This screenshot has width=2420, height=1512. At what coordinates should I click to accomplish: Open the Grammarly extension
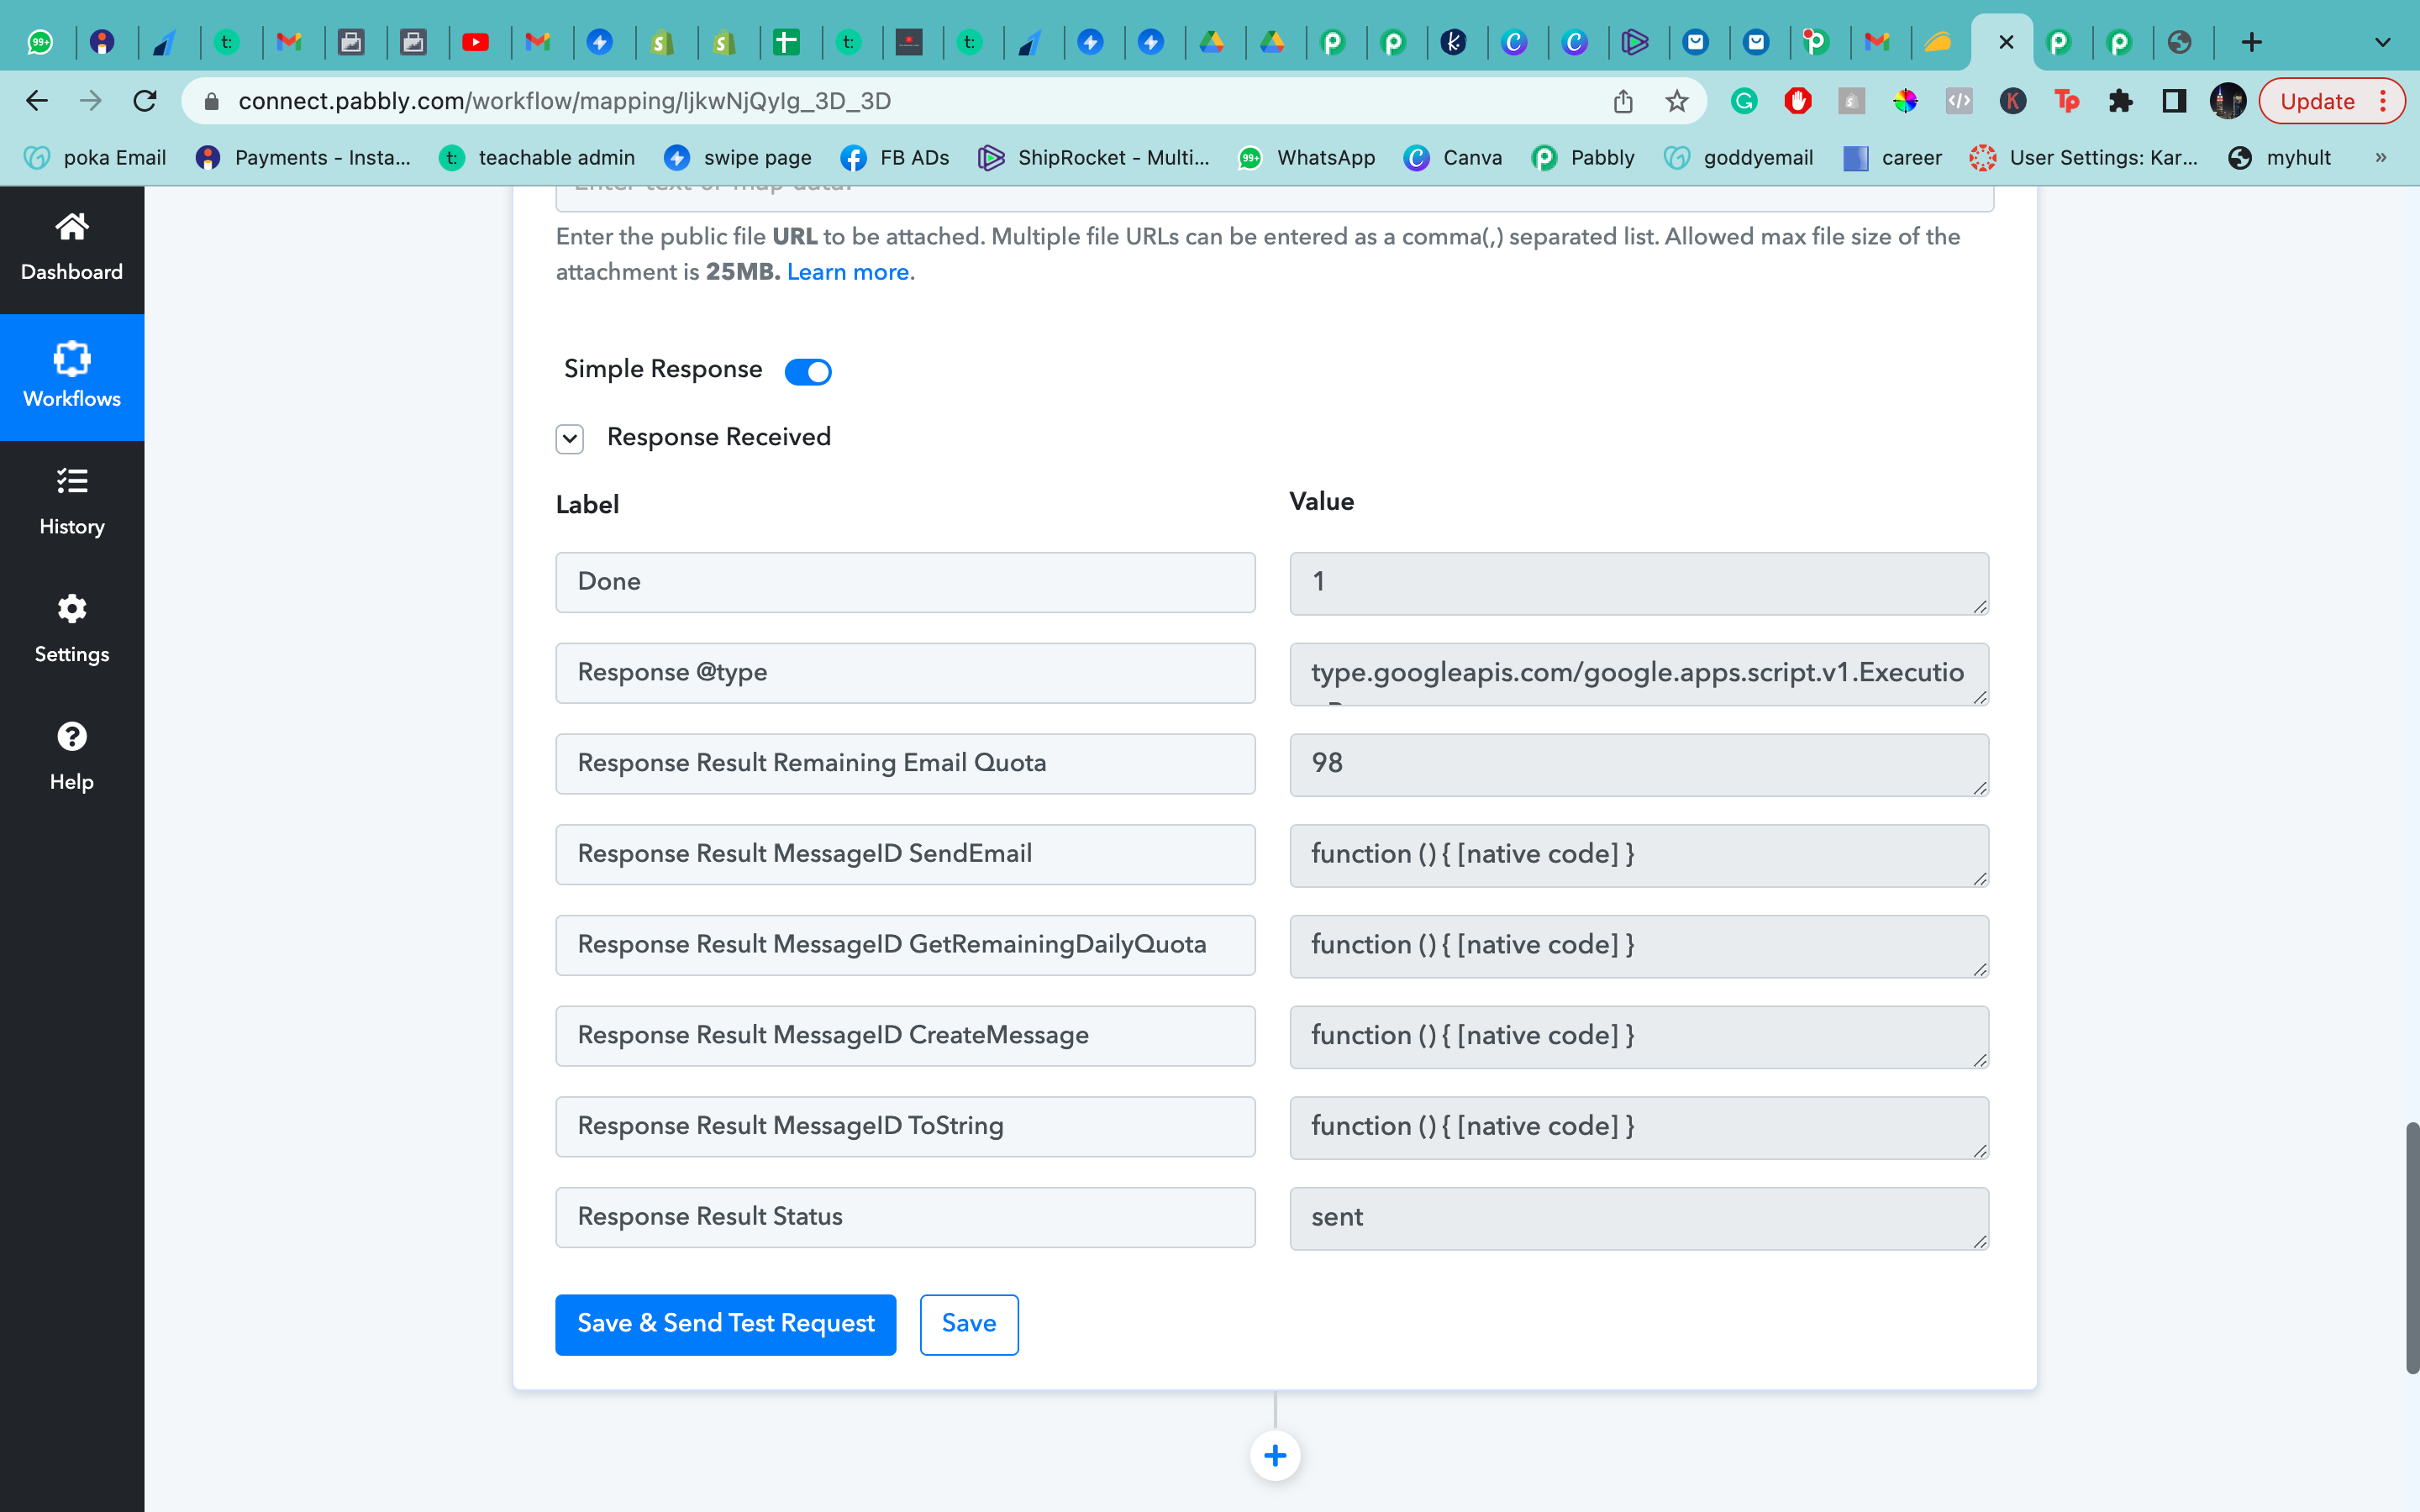tap(1744, 101)
